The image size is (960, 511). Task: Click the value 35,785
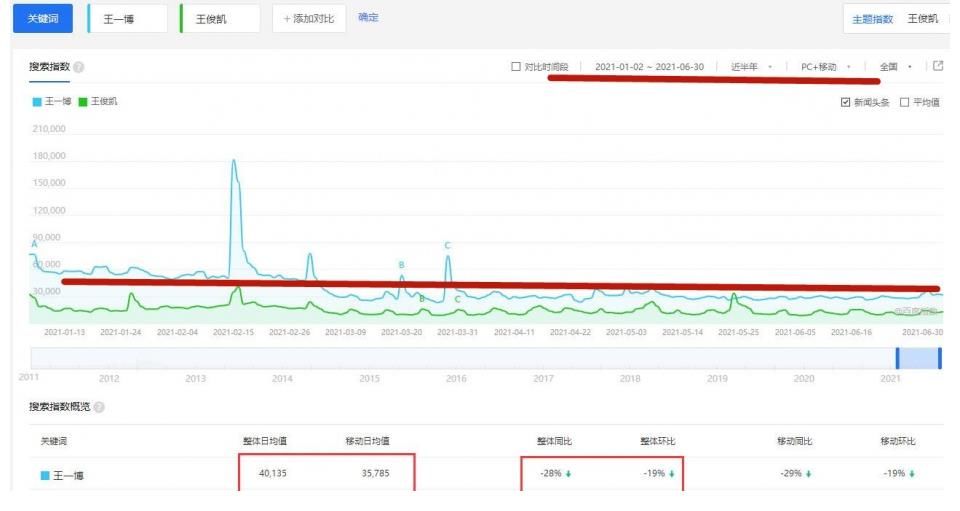pyautogui.click(x=375, y=473)
